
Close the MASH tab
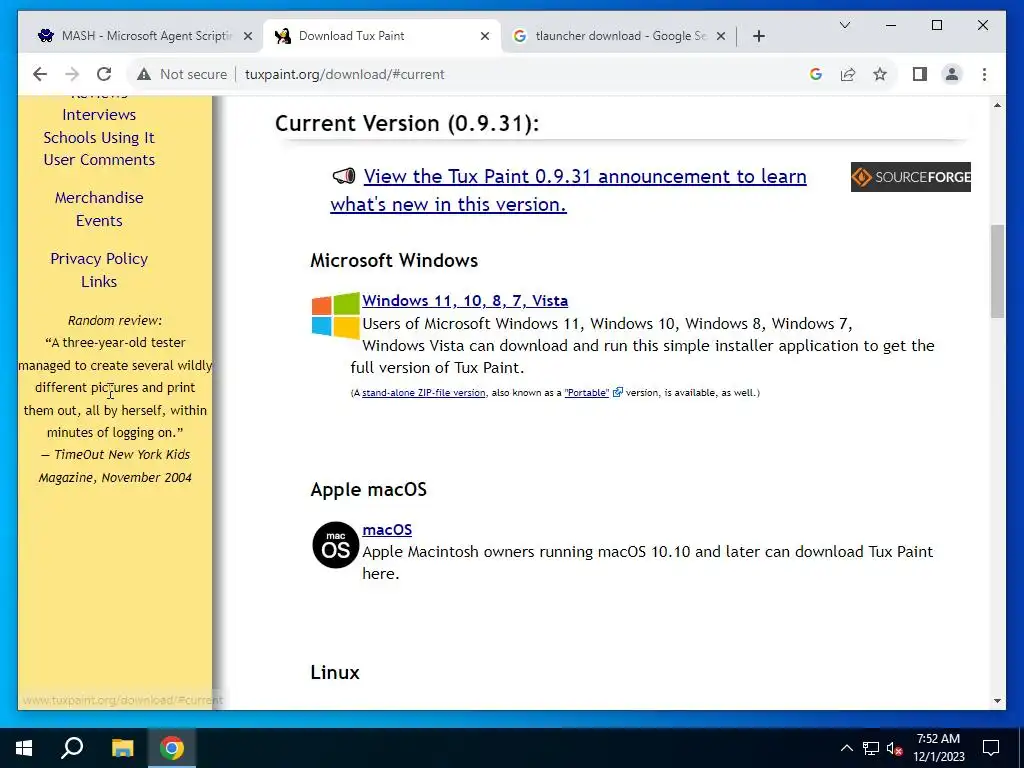(248, 36)
